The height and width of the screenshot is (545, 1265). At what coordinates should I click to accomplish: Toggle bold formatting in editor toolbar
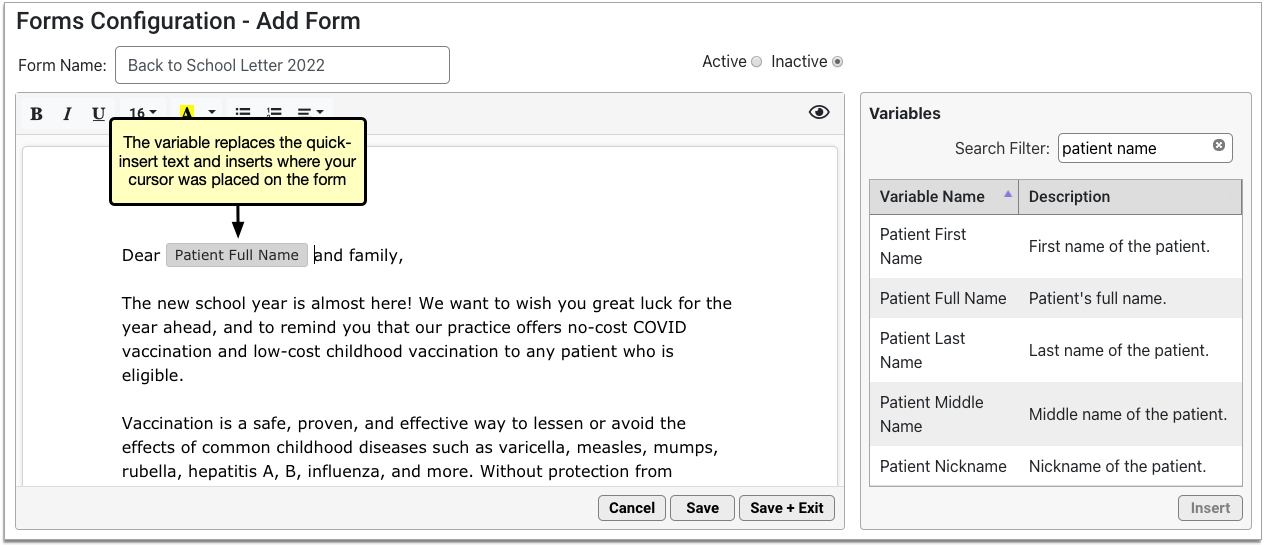point(37,114)
